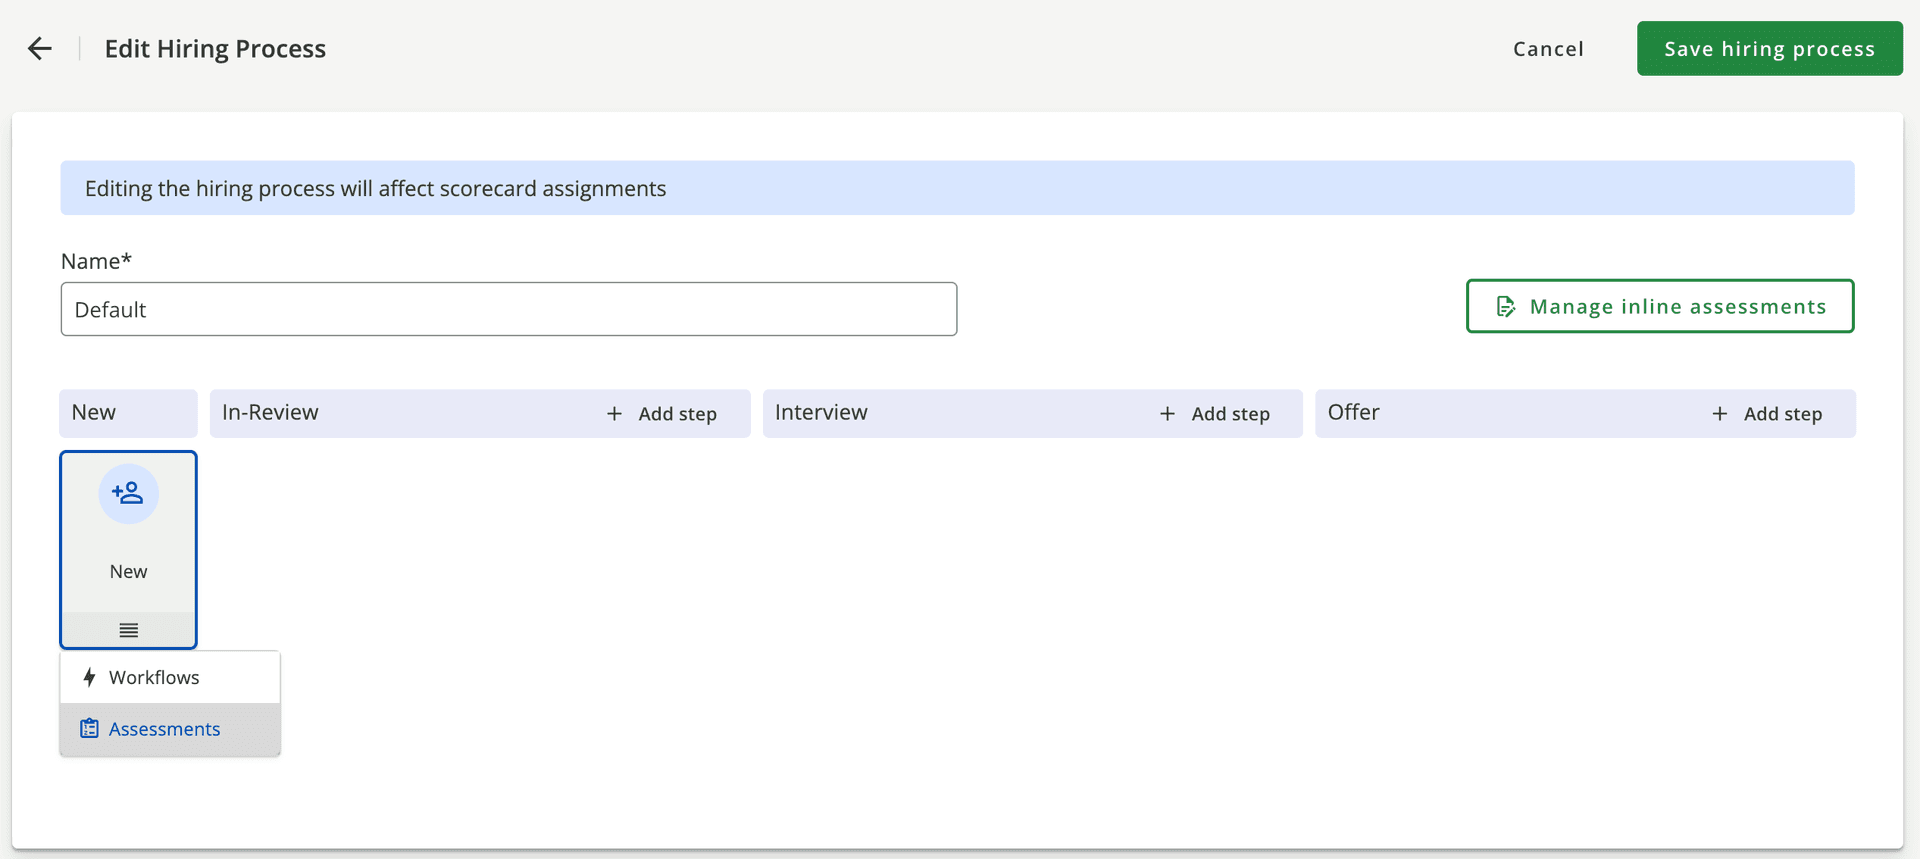Add a step to the Interview stage
The width and height of the screenshot is (1920, 859).
(1215, 414)
